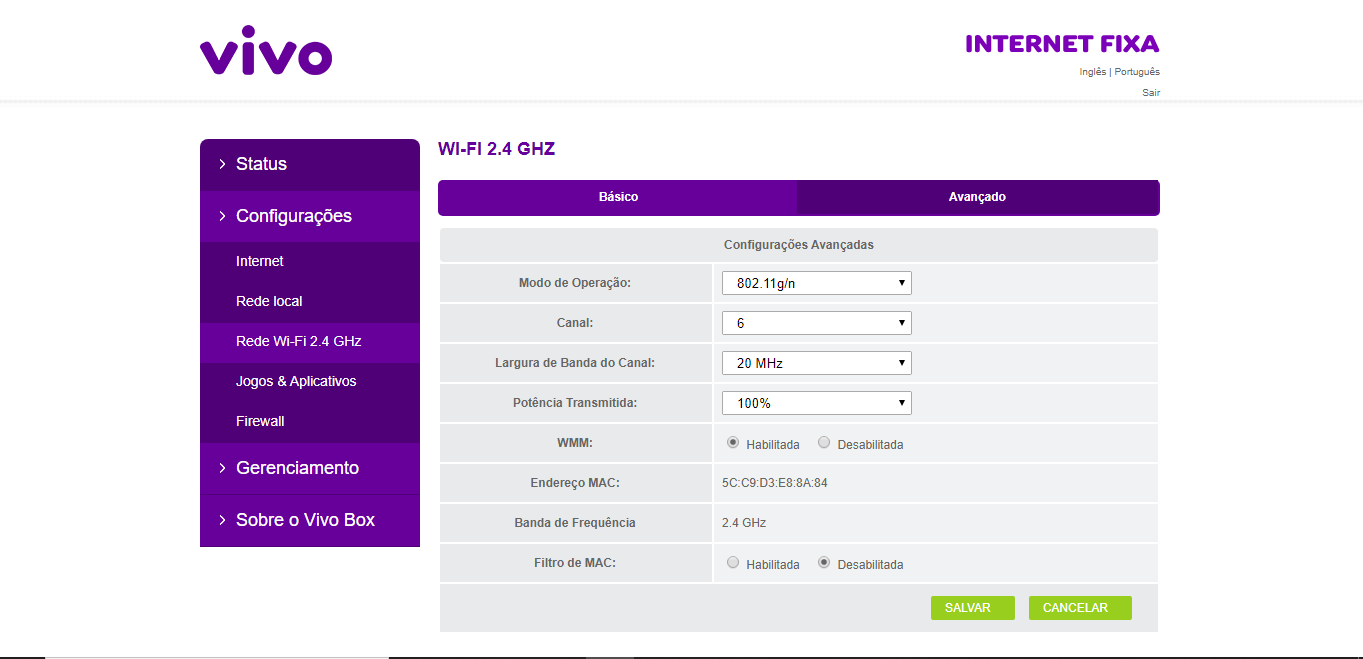The image size is (1363, 659).
Task: Switch to the Avançado tab
Action: pyautogui.click(x=978, y=197)
